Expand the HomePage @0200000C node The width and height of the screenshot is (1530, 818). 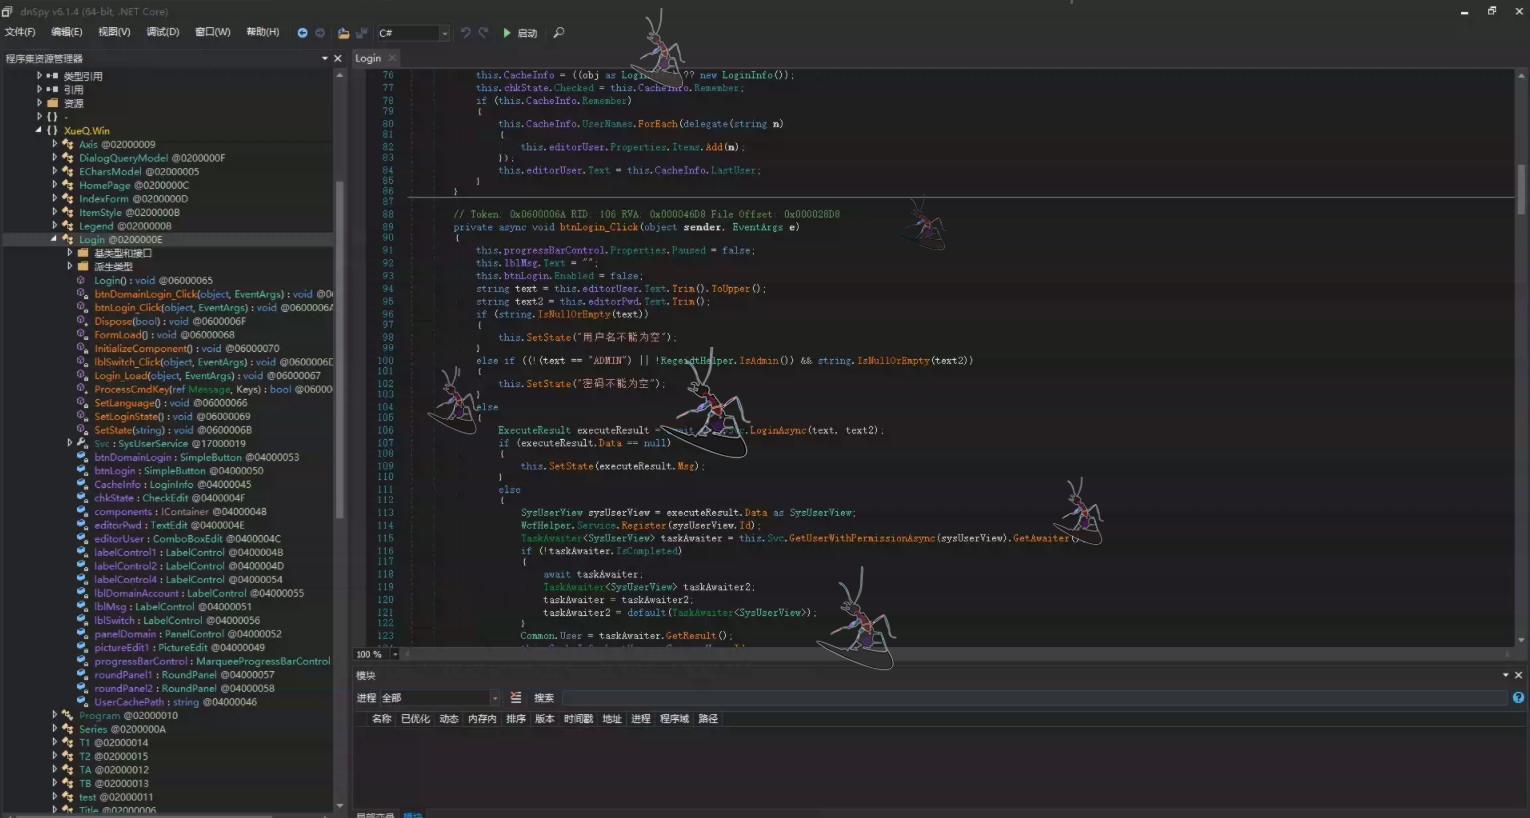click(x=55, y=185)
